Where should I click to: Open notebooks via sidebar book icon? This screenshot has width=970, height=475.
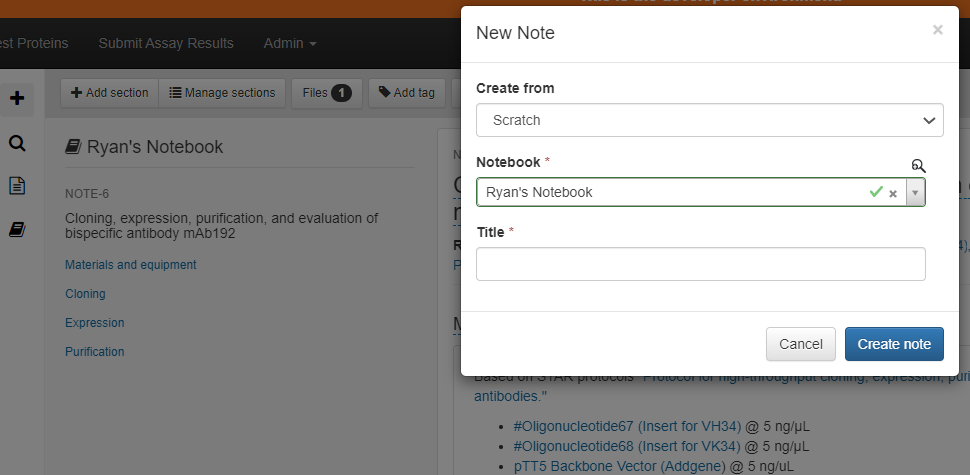coord(17,230)
